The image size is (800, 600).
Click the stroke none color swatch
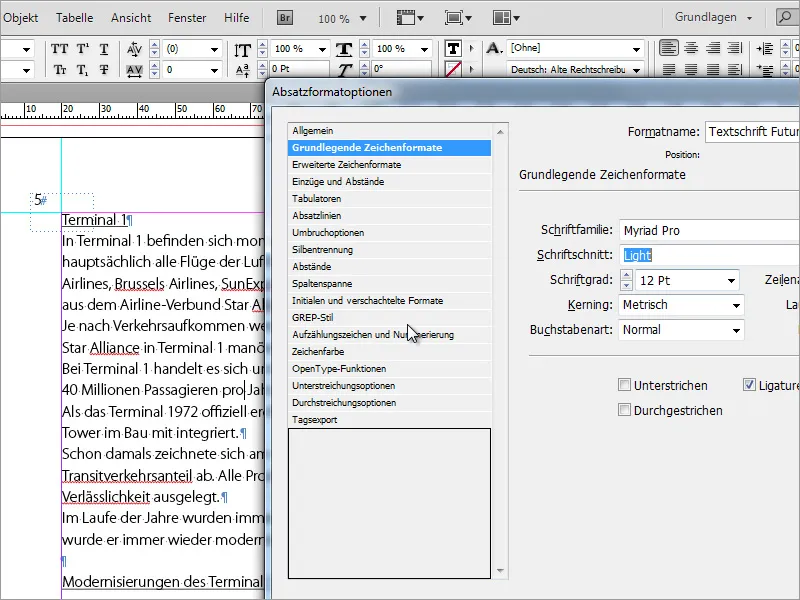453,69
